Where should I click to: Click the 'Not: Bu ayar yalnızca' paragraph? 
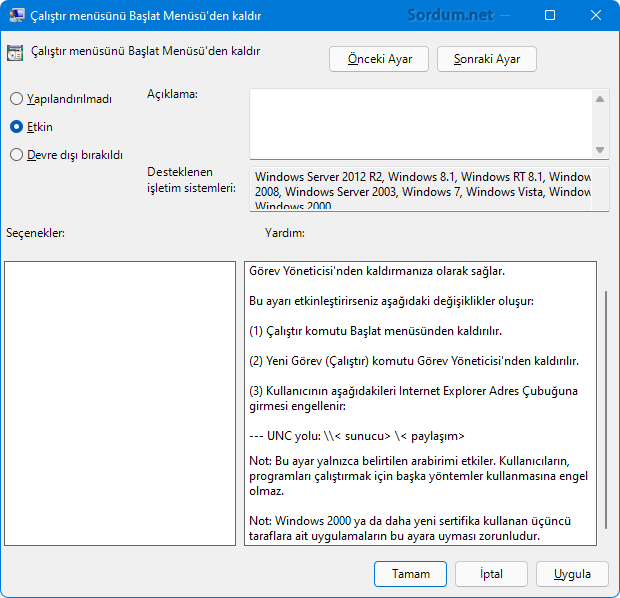click(x=418, y=476)
